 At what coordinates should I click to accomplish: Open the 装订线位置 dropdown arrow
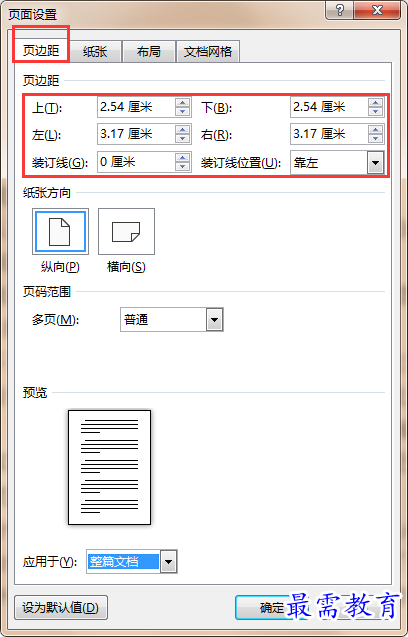click(375, 163)
